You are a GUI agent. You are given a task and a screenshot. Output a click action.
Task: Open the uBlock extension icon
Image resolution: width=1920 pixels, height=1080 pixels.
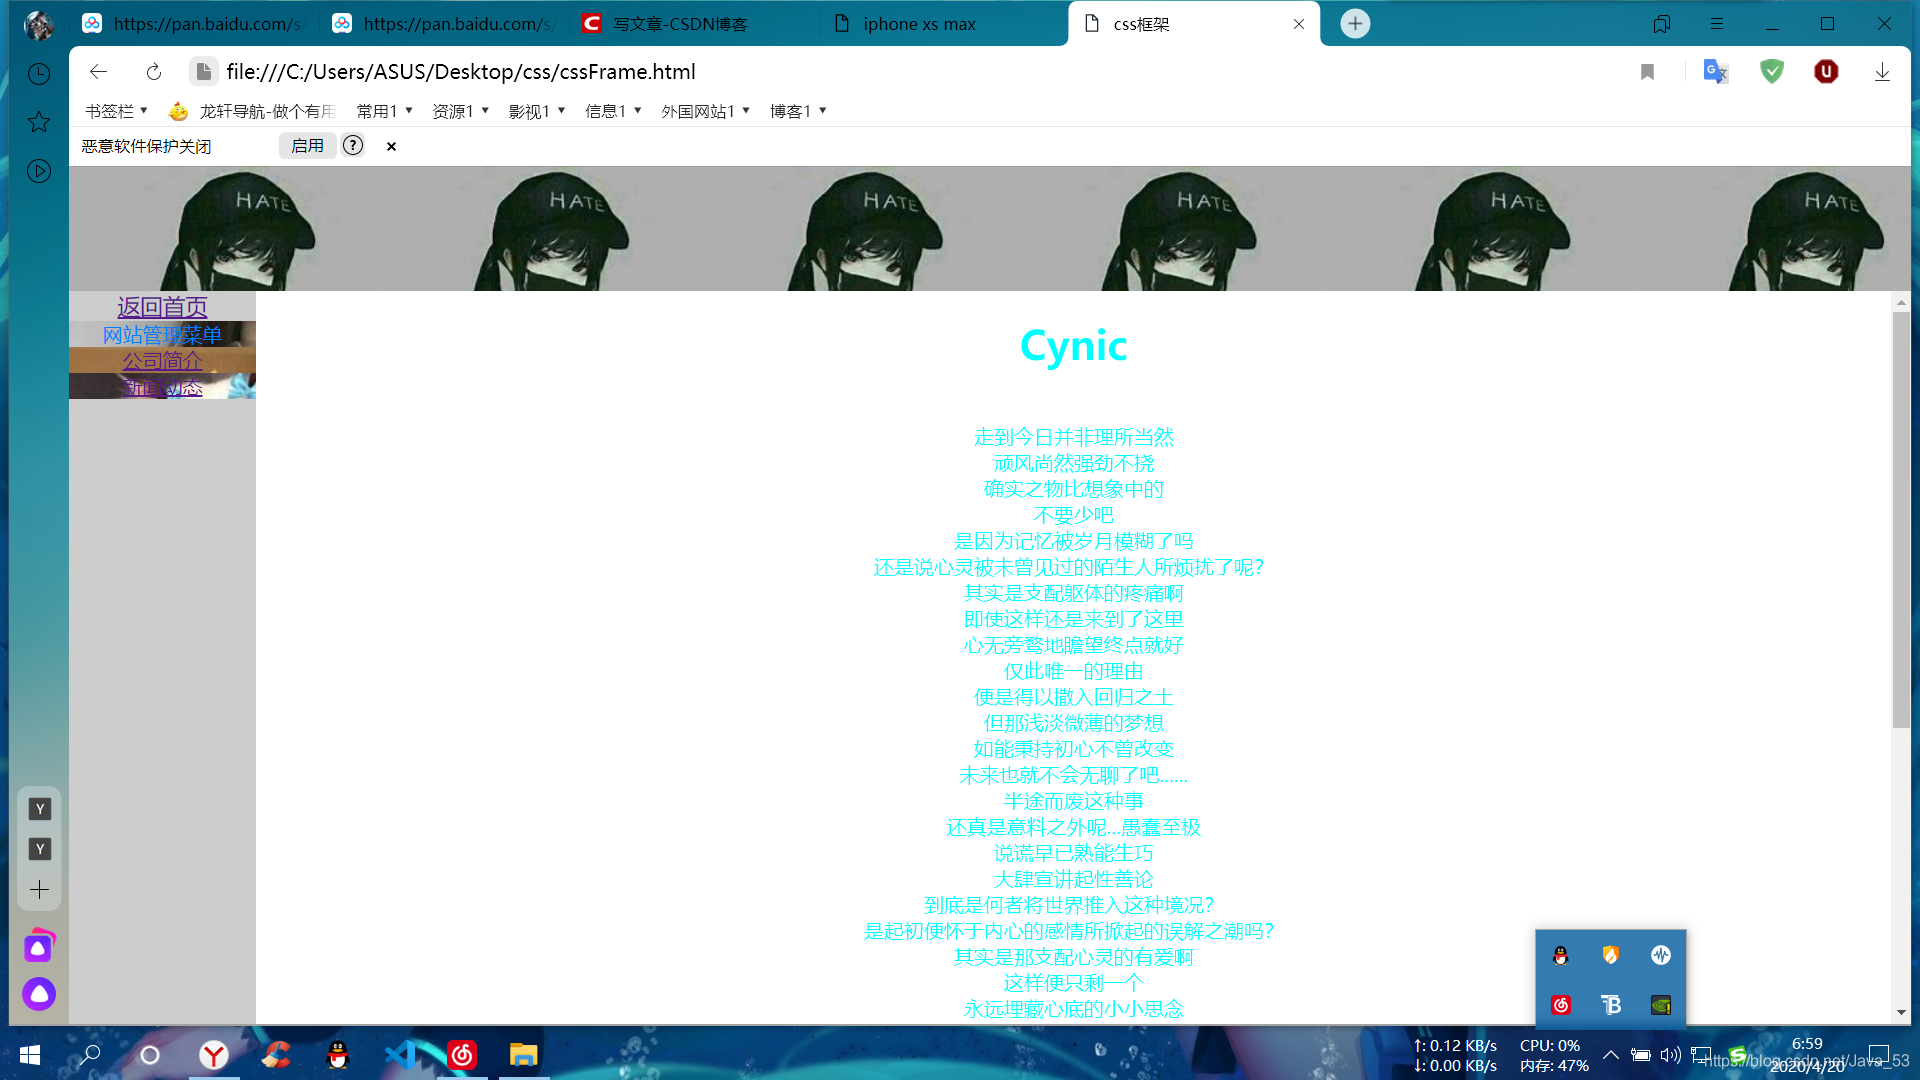[1826, 72]
